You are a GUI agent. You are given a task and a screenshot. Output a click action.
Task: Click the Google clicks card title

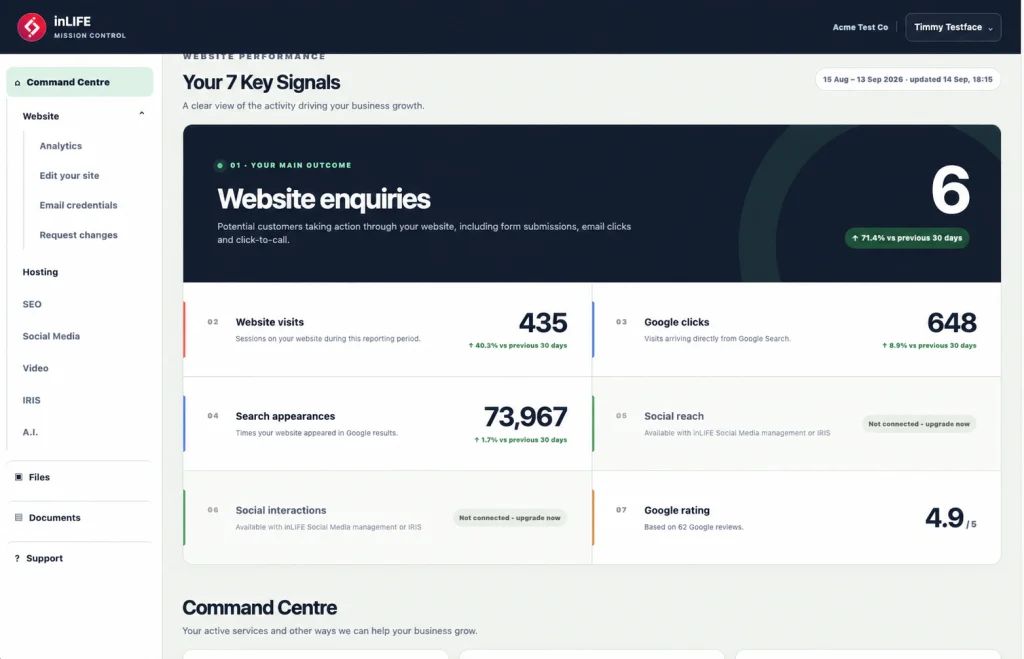click(x=677, y=323)
